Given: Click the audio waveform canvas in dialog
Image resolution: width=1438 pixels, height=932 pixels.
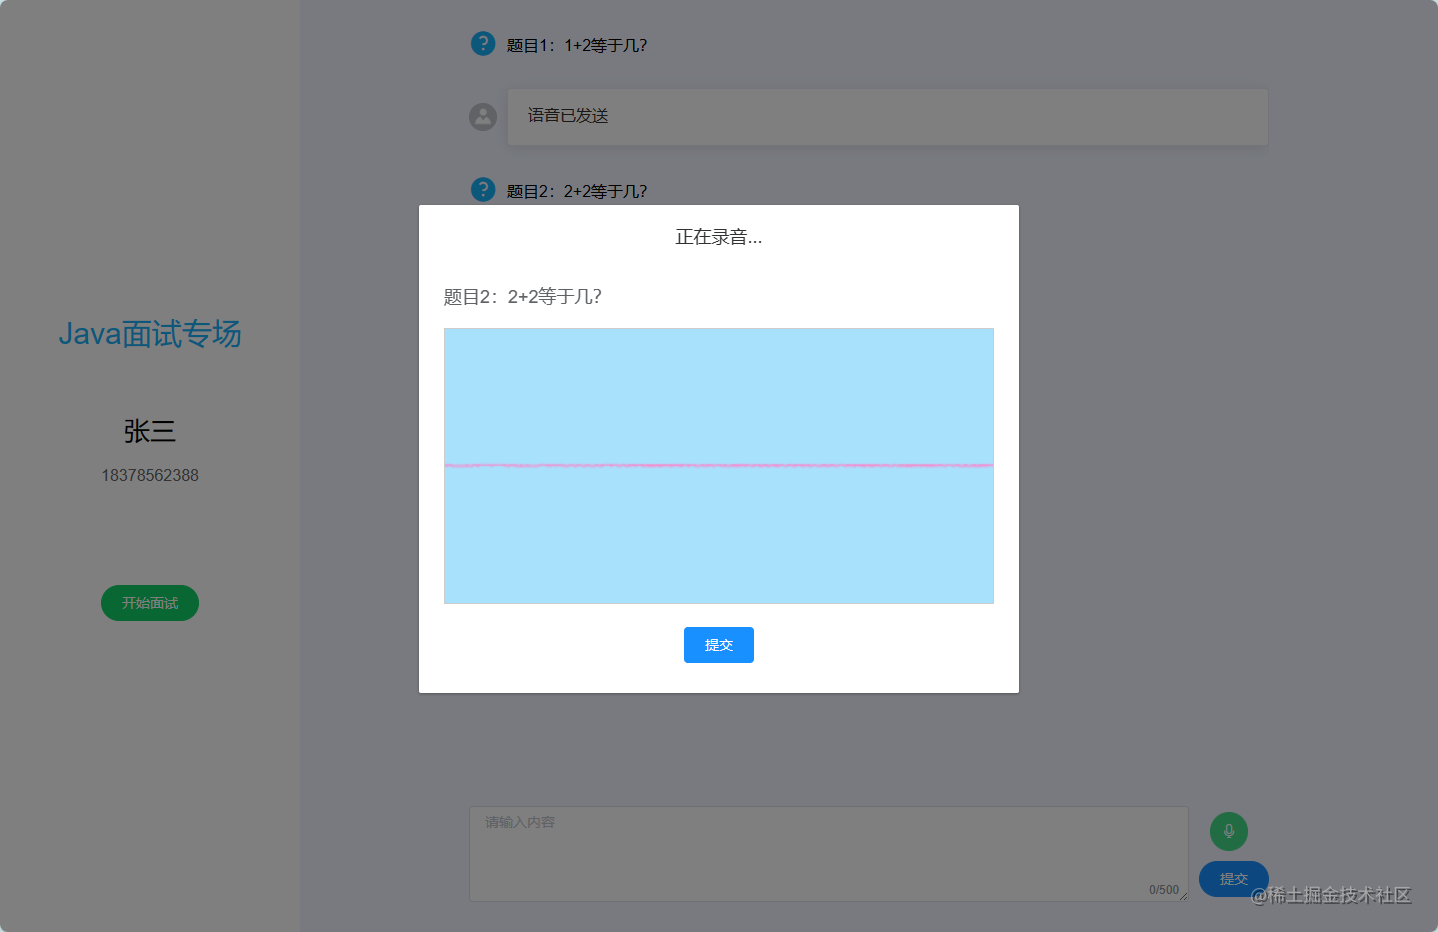Looking at the screenshot, I should coord(718,466).
